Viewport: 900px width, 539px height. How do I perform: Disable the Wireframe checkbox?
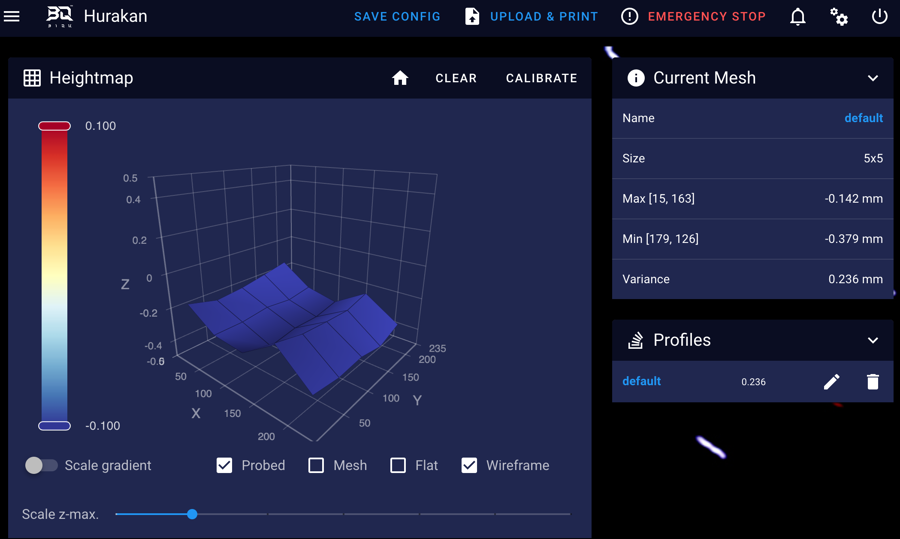coord(469,465)
